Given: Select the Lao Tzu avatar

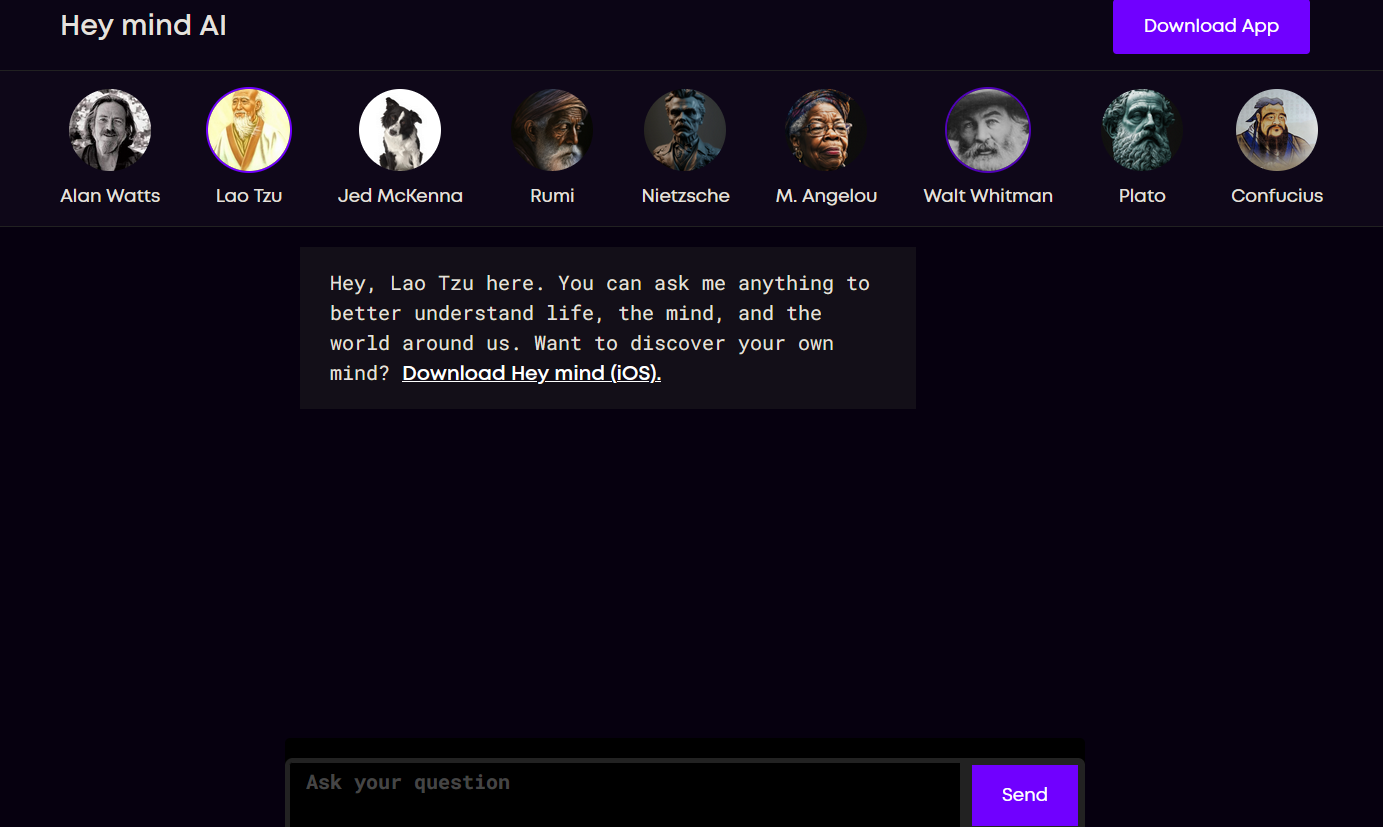Looking at the screenshot, I should click(x=249, y=130).
